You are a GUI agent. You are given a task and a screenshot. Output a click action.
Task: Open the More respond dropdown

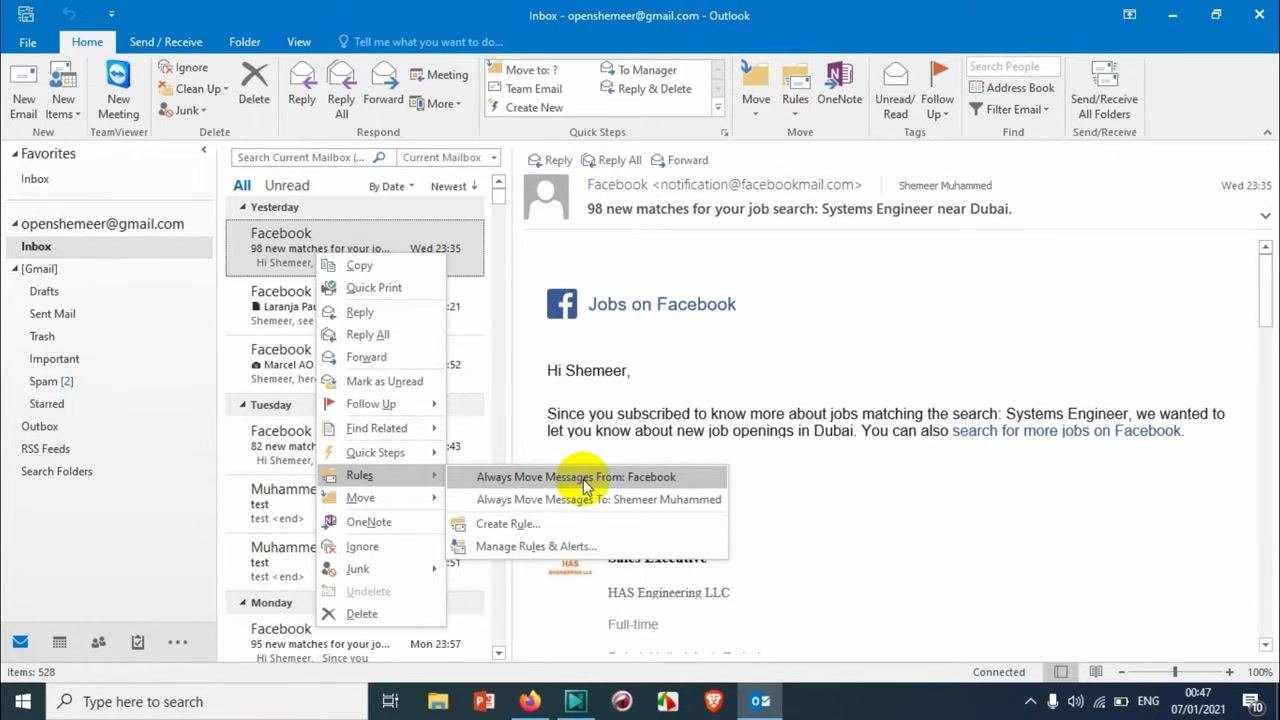[x=435, y=103]
